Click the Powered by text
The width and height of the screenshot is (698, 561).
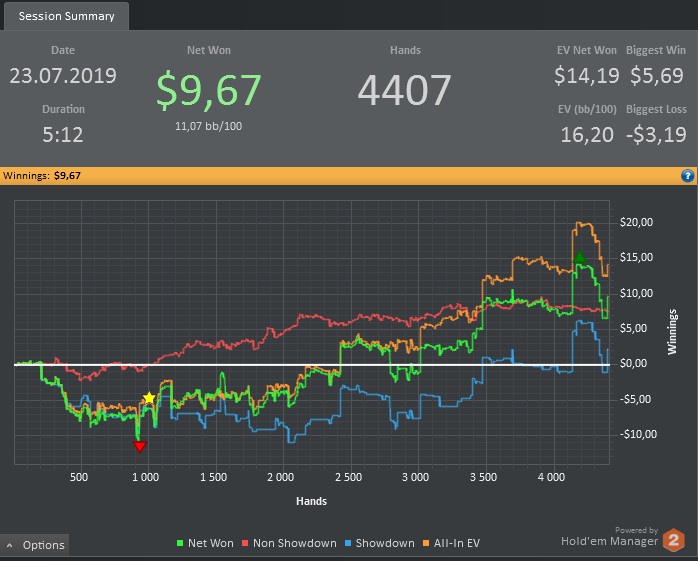(x=637, y=530)
